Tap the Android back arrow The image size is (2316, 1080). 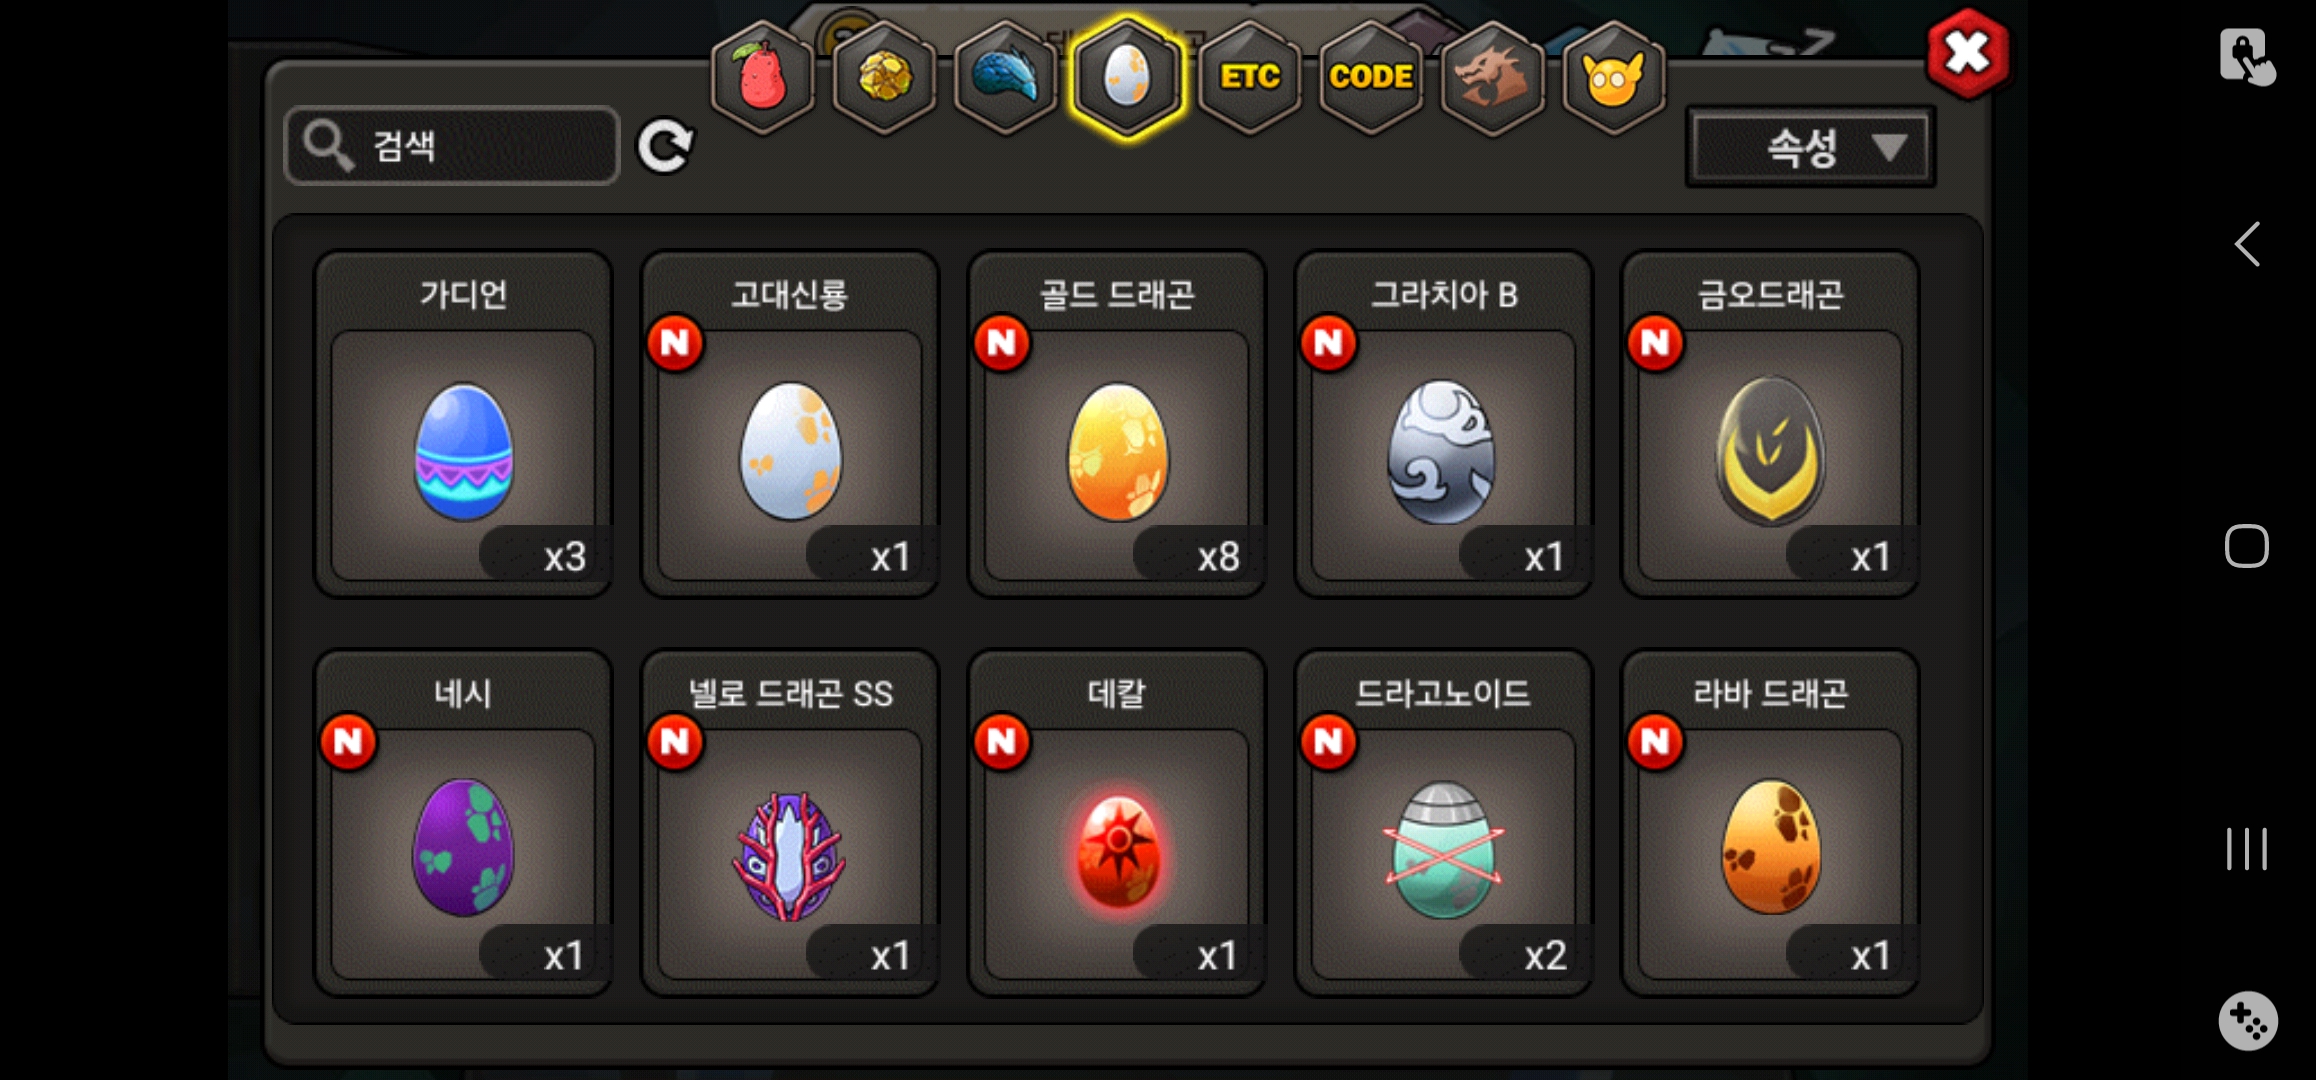click(x=2247, y=244)
